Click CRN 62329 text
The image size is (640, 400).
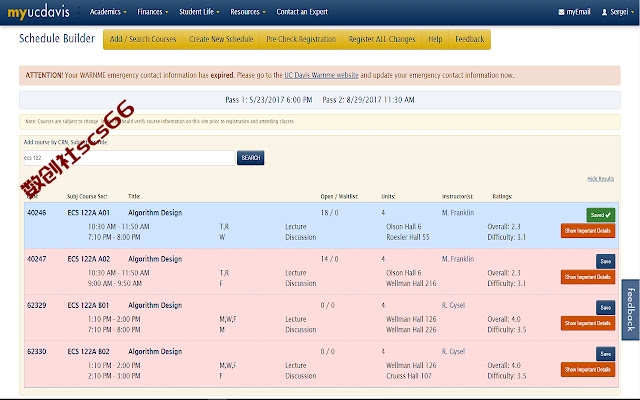click(37, 305)
